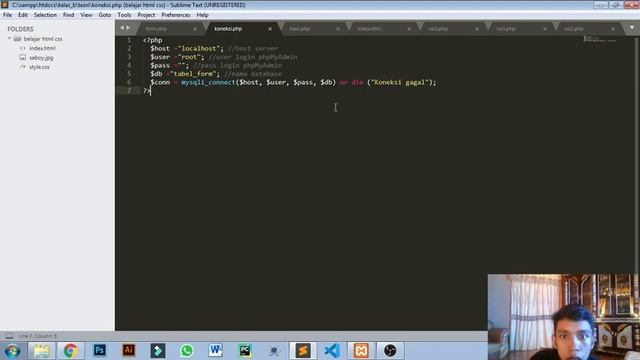Click the "Koneksi gagal" string
Image resolution: width=640 pixels, height=360 pixels.
pos(400,82)
